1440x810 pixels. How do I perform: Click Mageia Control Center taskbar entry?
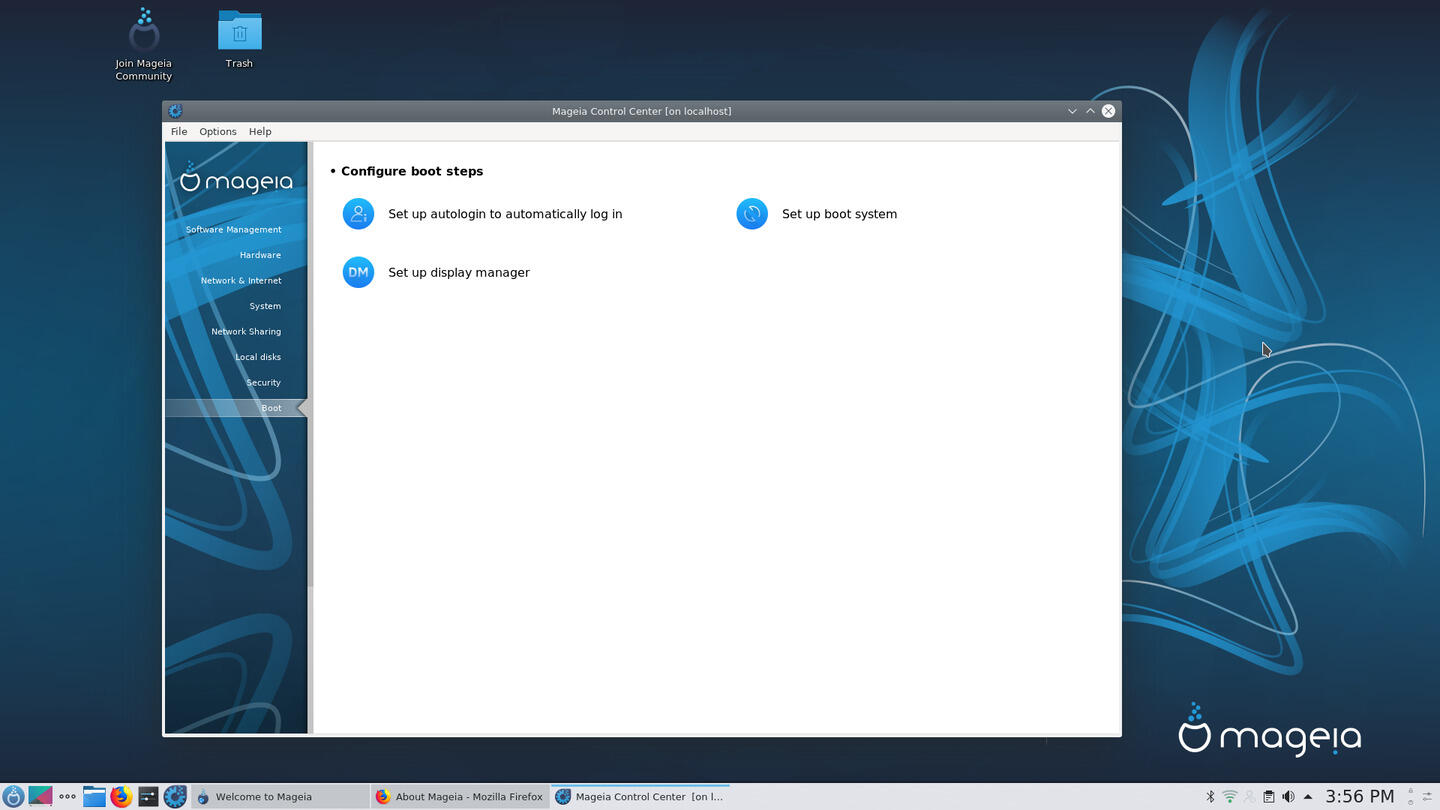tap(640, 797)
